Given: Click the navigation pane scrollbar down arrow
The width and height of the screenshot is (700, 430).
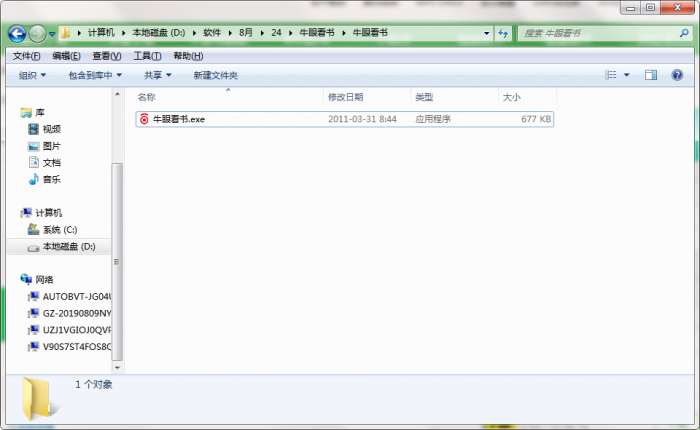Looking at the screenshot, I should click(117, 367).
